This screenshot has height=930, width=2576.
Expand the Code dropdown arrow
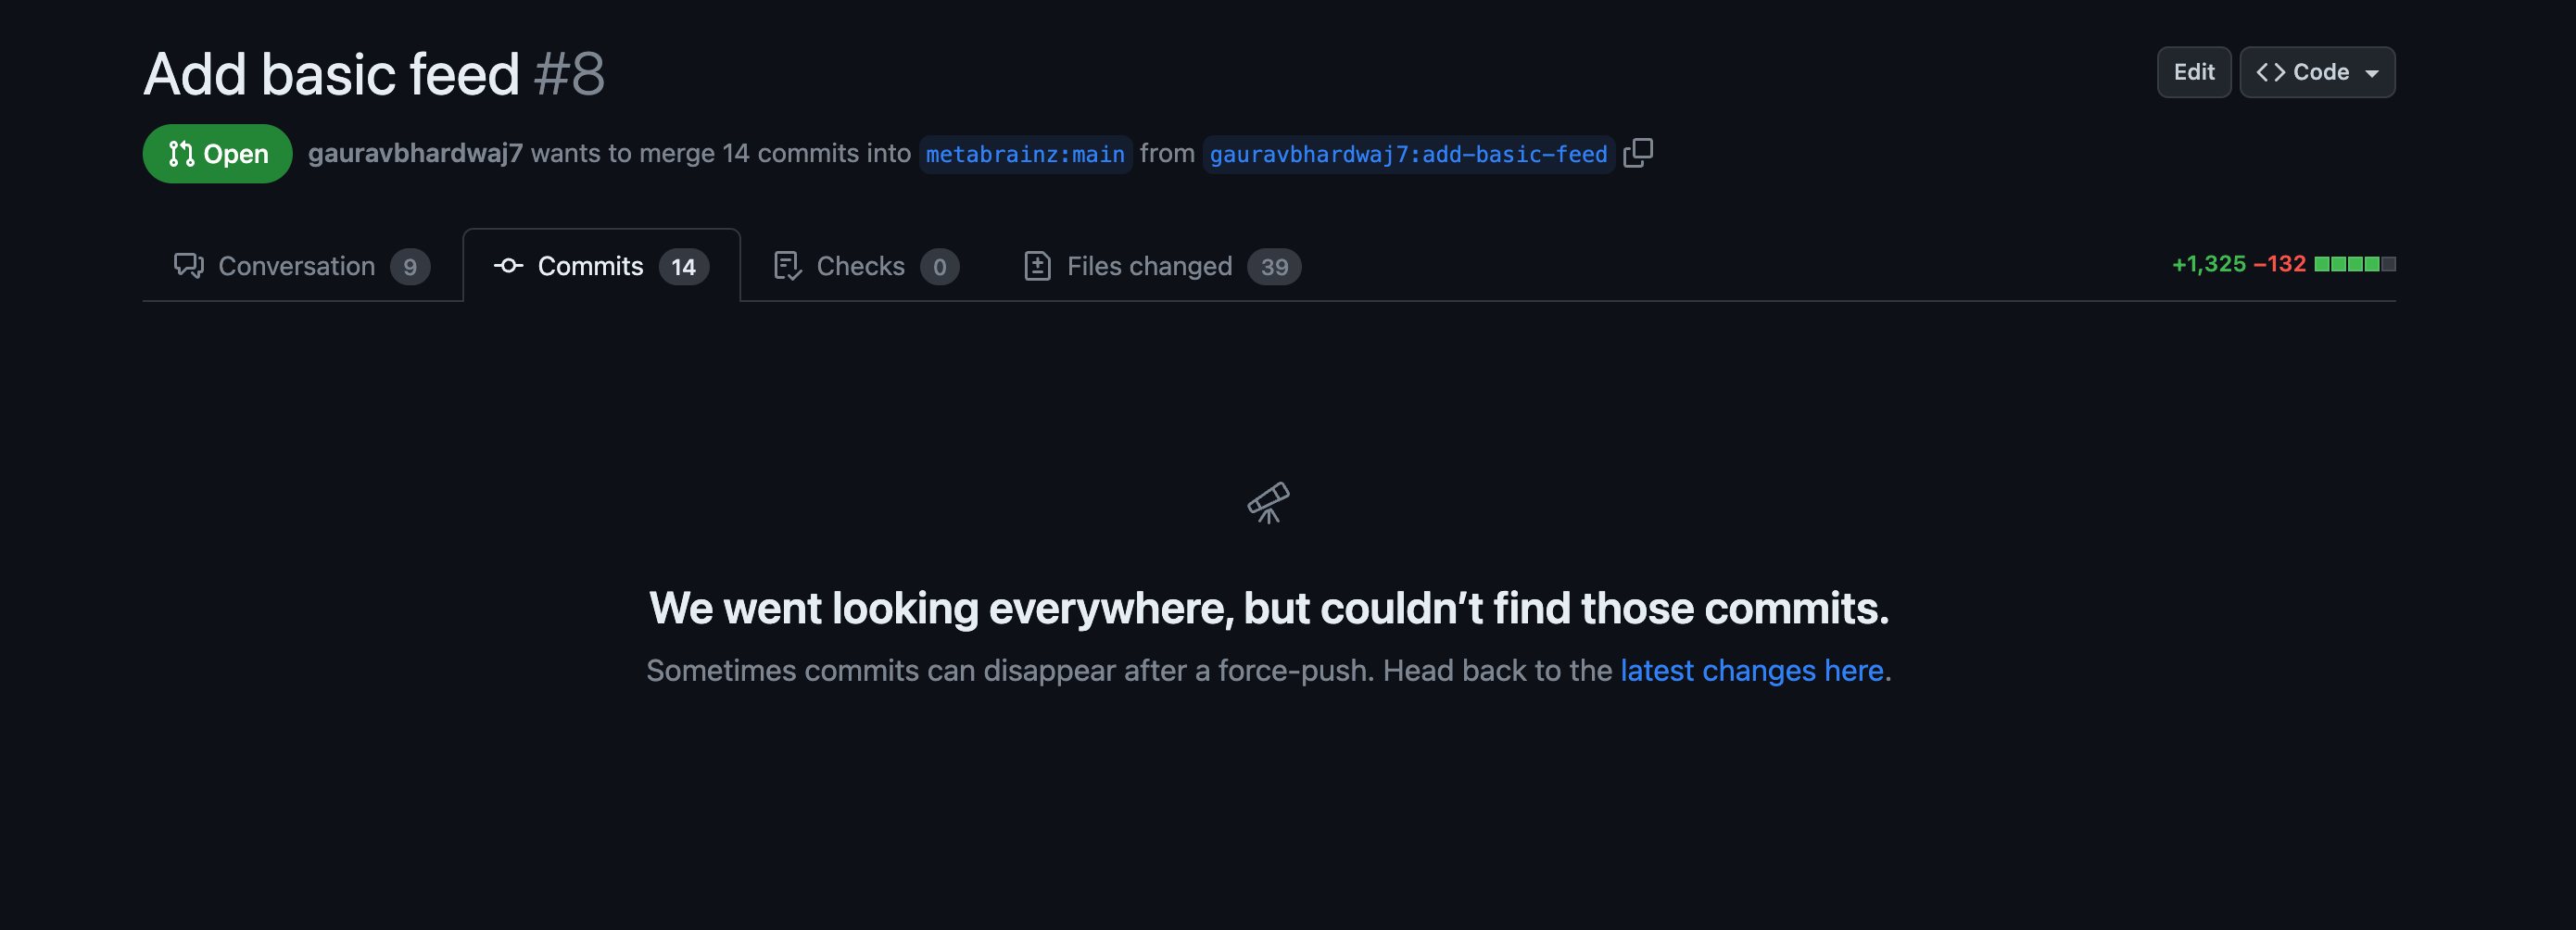click(x=2371, y=73)
